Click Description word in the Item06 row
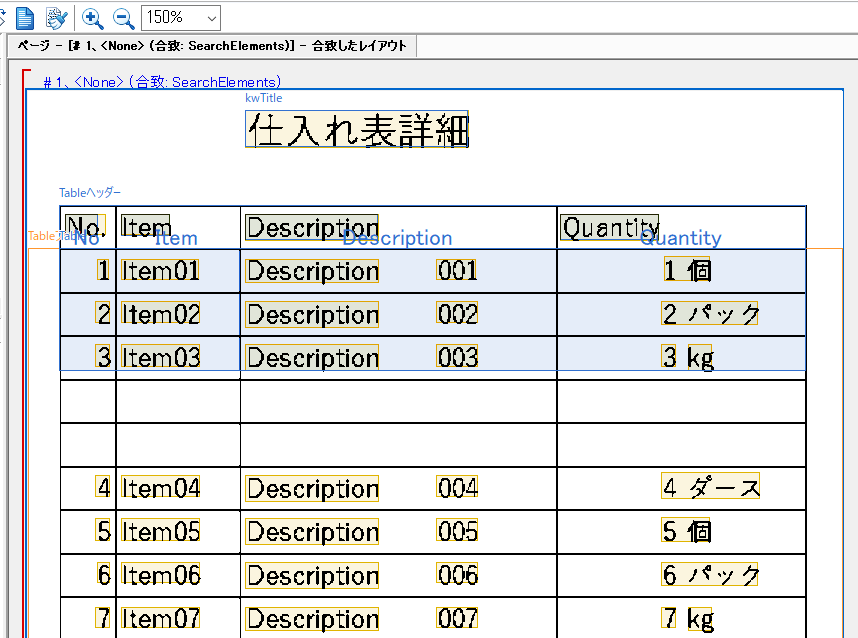The image size is (858, 638). [x=312, y=576]
